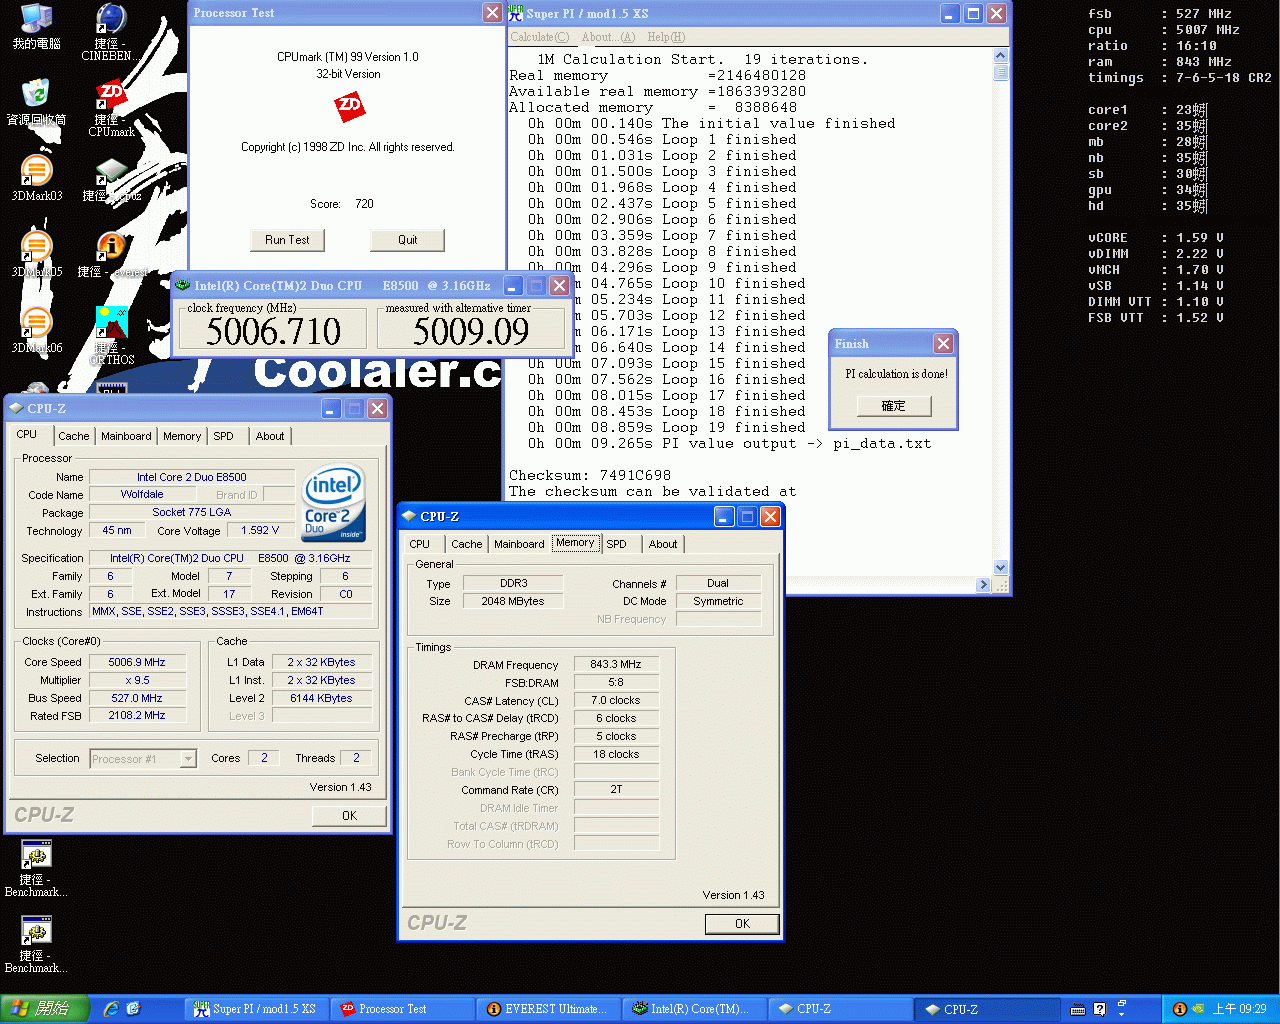Click Super PI horizontal scrollbar right arrow

[984, 584]
